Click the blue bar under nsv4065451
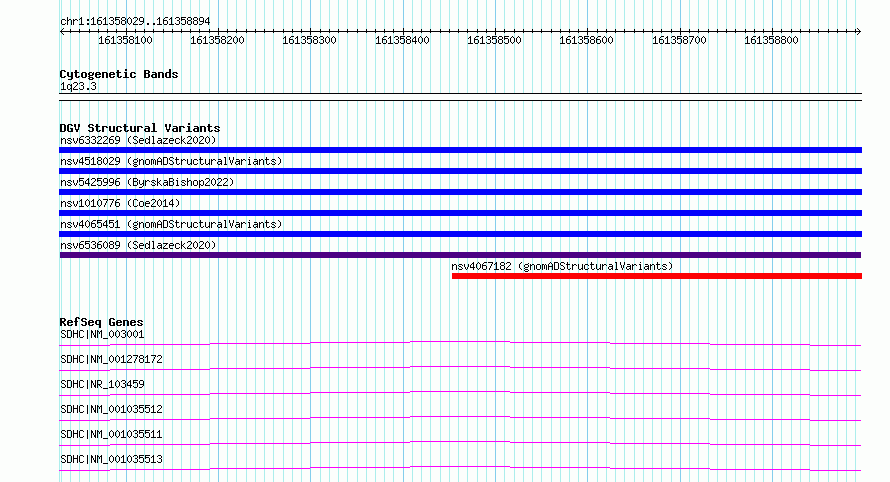Viewport: 890px width, 482px height. pos(460,234)
